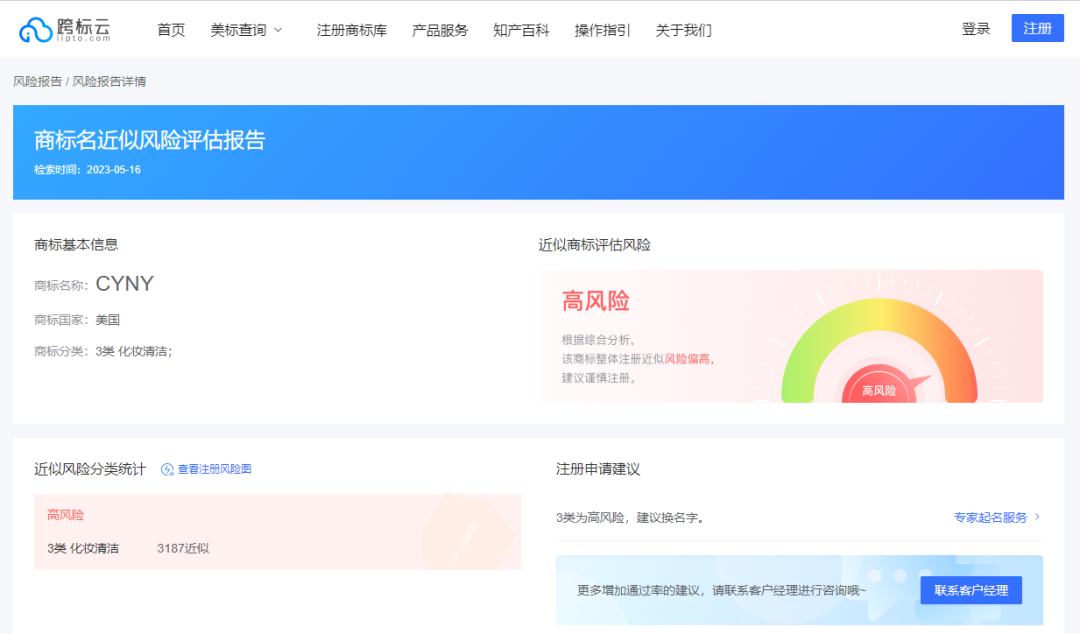Select 产品服务 from the navigation

point(439,29)
